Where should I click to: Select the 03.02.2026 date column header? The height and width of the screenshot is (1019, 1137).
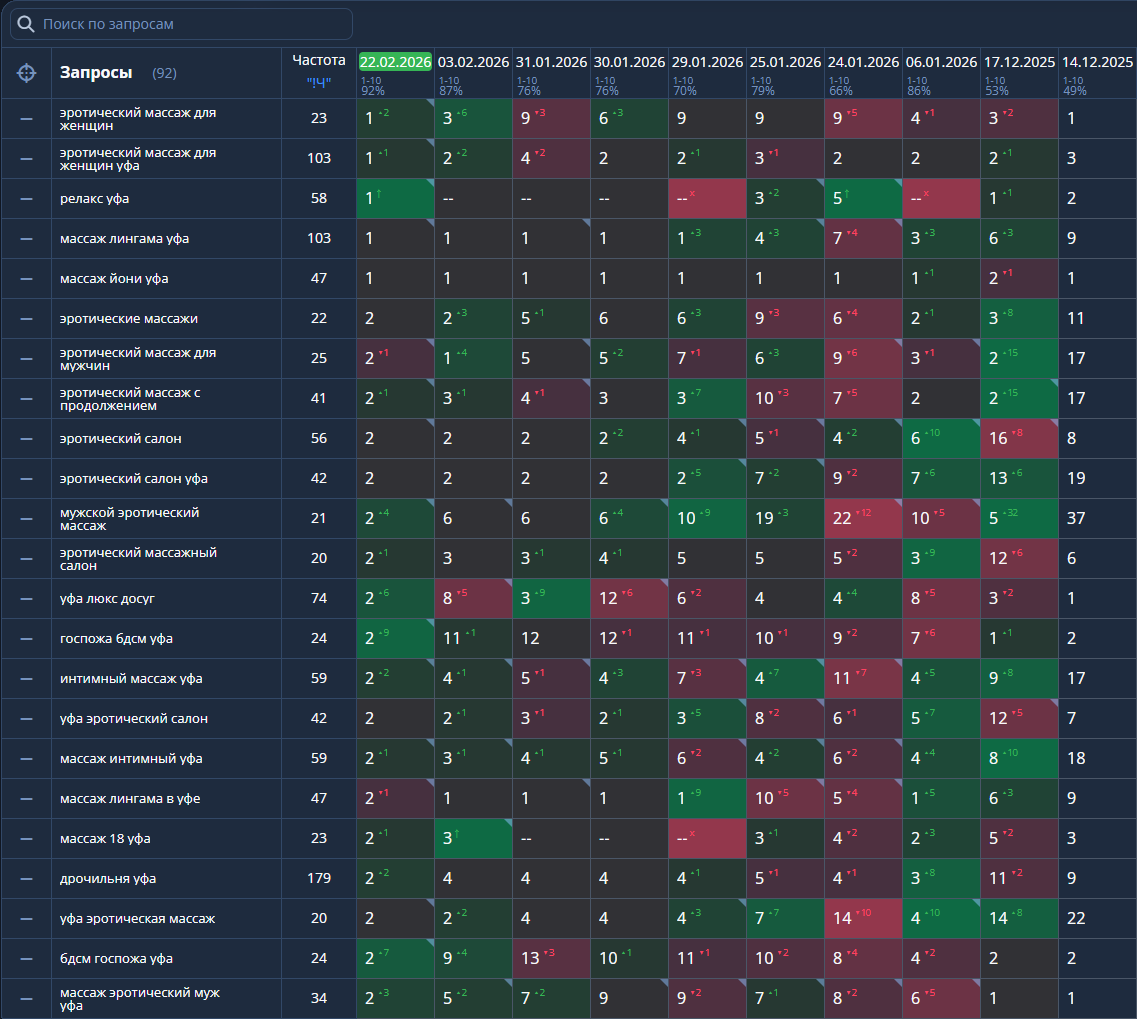[474, 62]
